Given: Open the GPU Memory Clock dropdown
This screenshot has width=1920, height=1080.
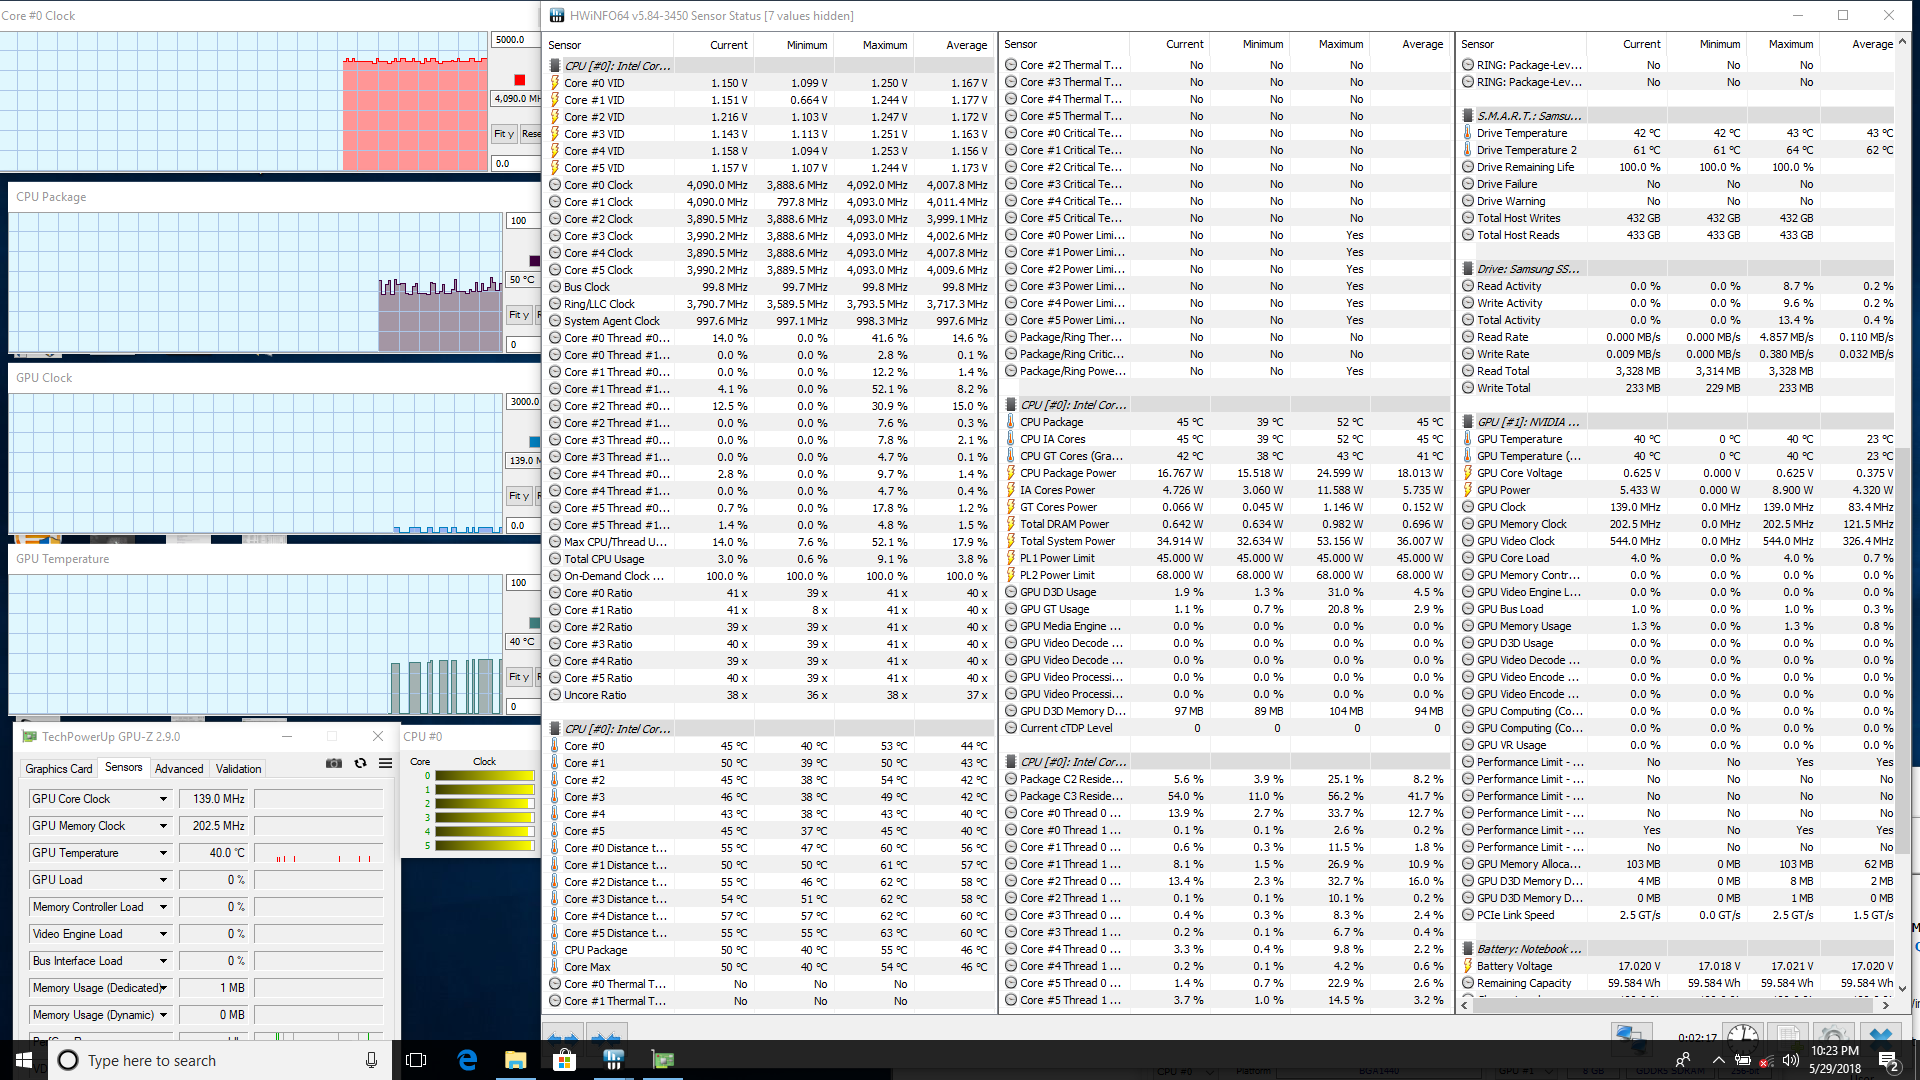Looking at the screenshot, I should [163, 826].
